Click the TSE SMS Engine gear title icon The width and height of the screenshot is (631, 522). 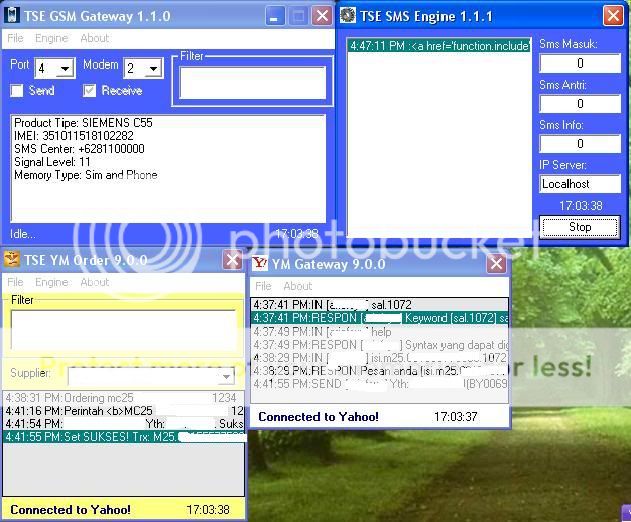click(348, 15)
